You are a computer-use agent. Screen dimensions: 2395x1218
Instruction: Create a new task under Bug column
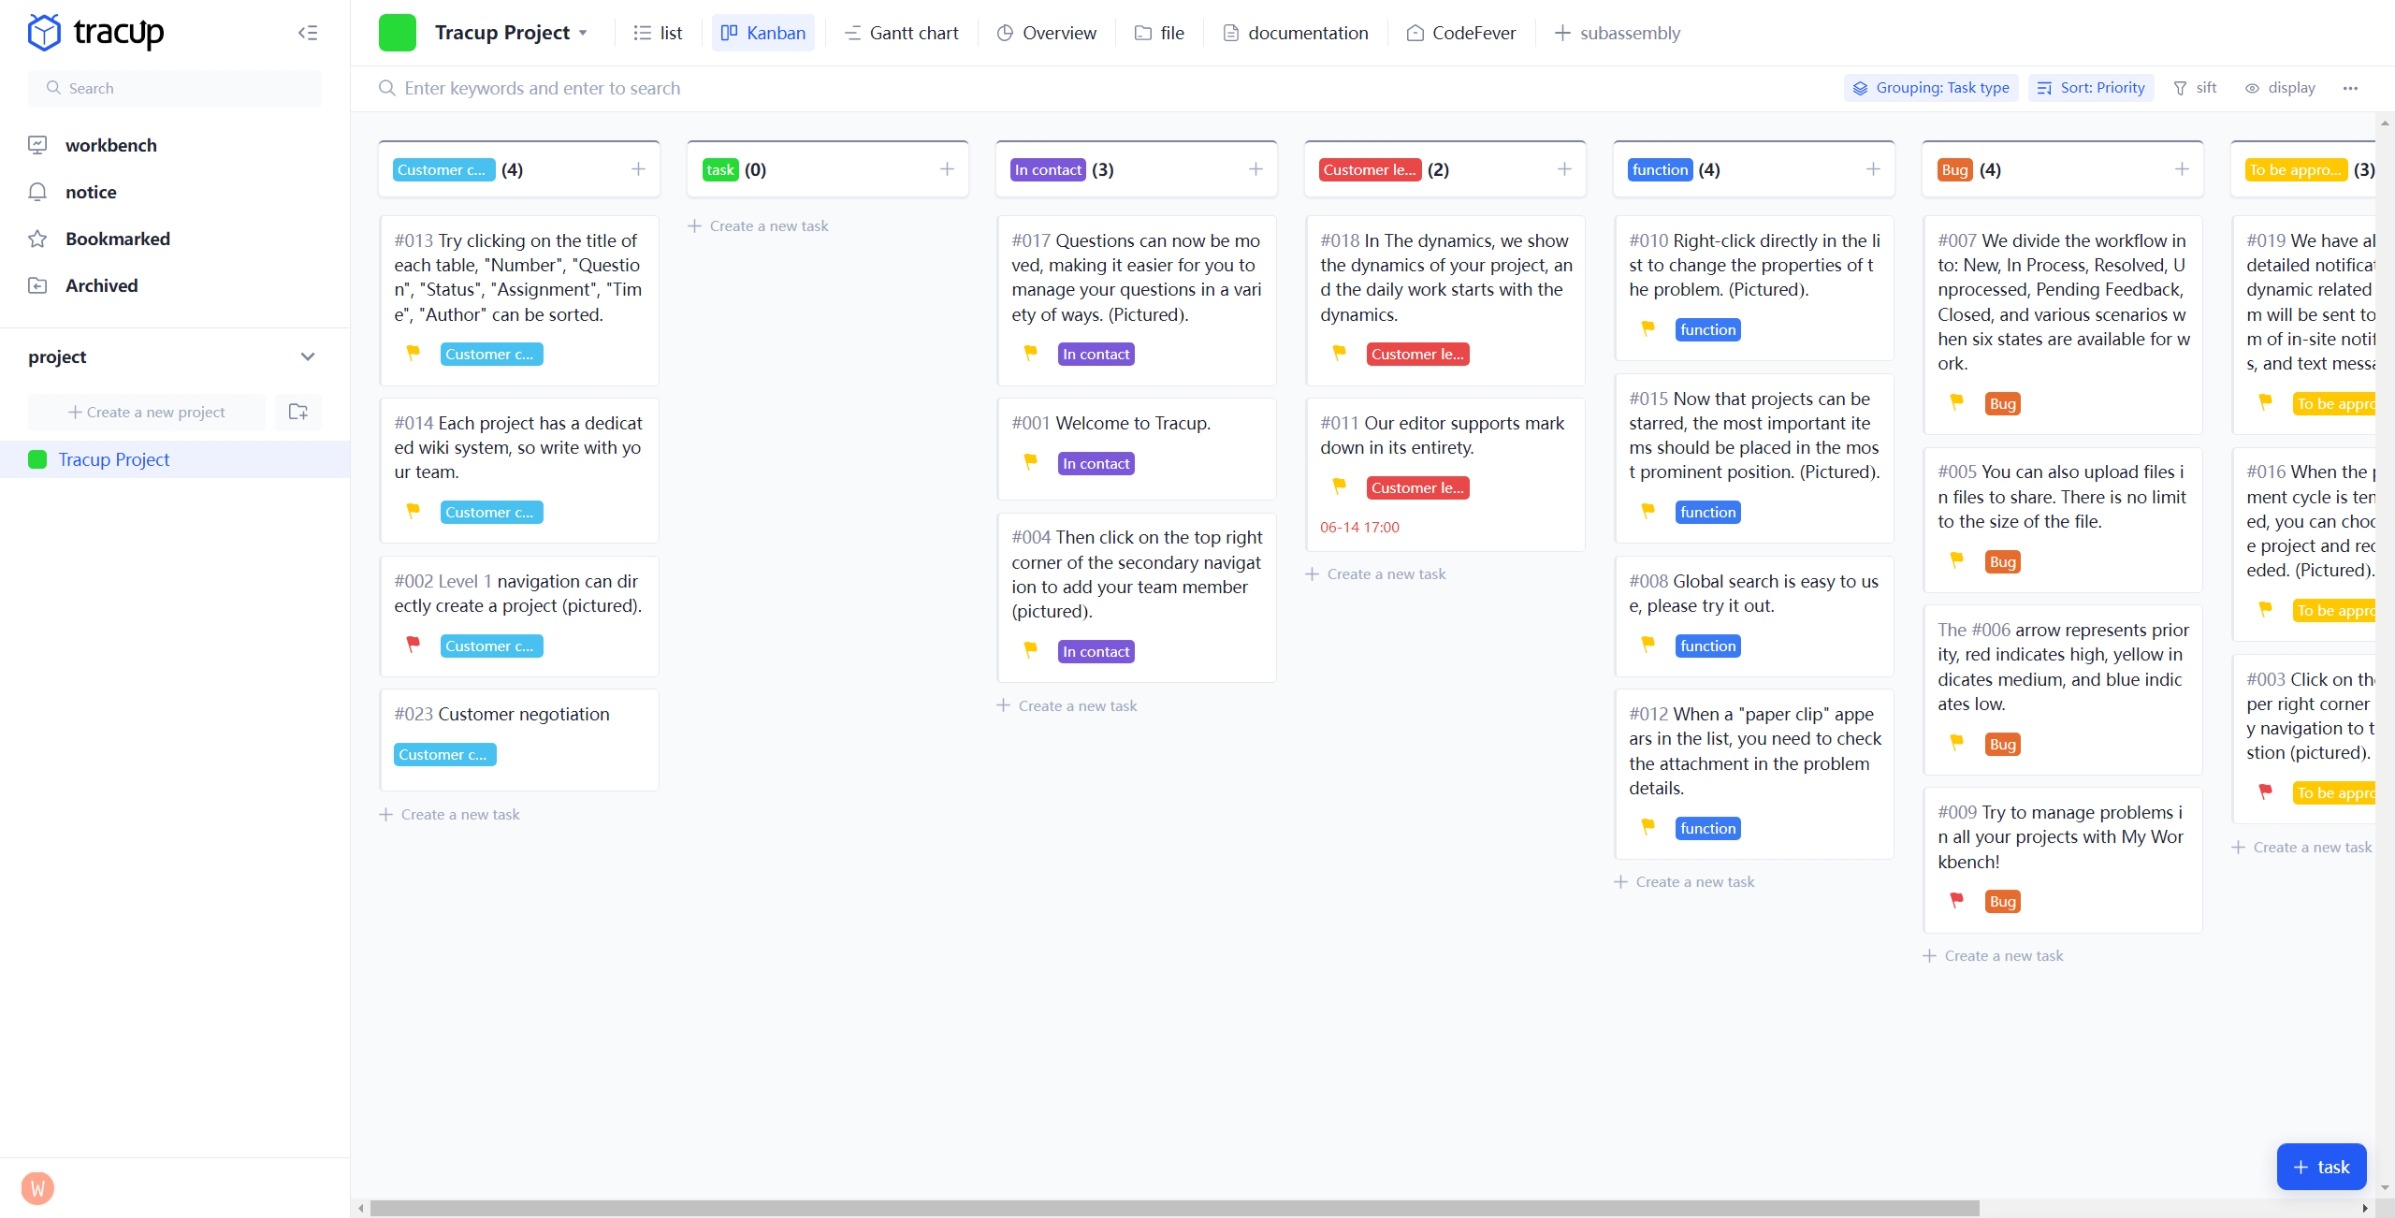tap(1993, 956)
